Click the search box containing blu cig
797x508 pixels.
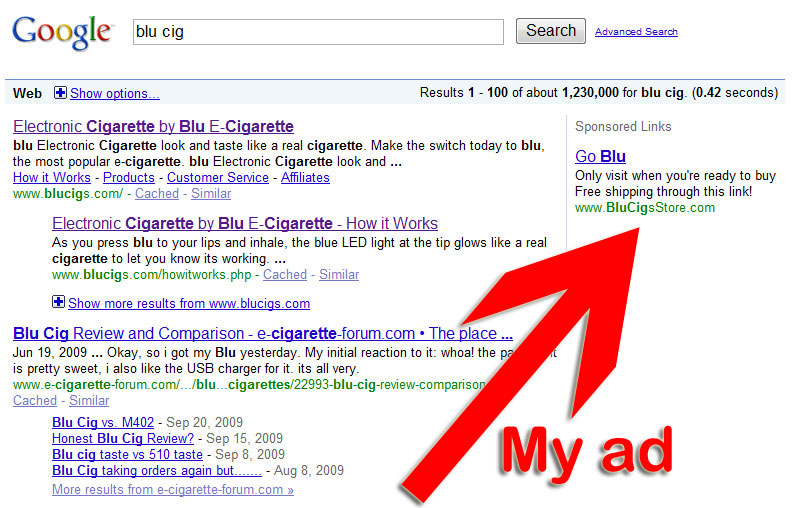318,32
